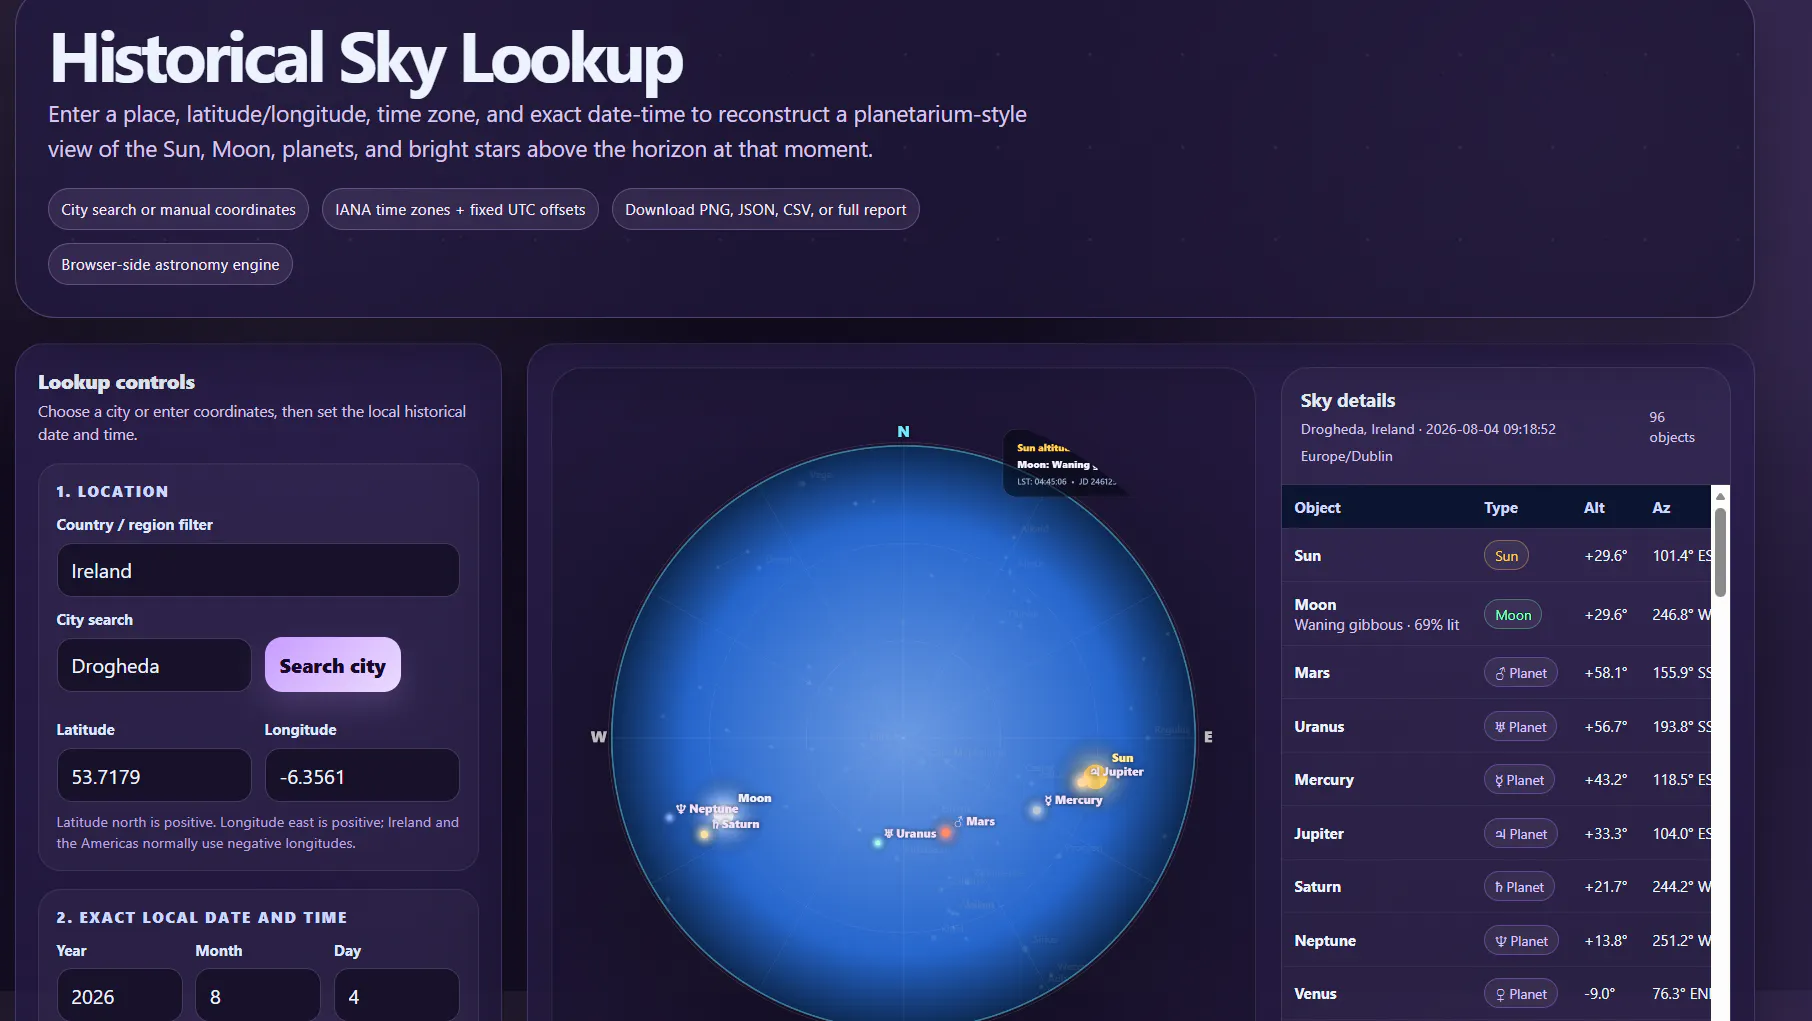Click the sky details table scrollbar thumb
Viewport: 1812px width, 1021px height.
[x=1720, y=552]
